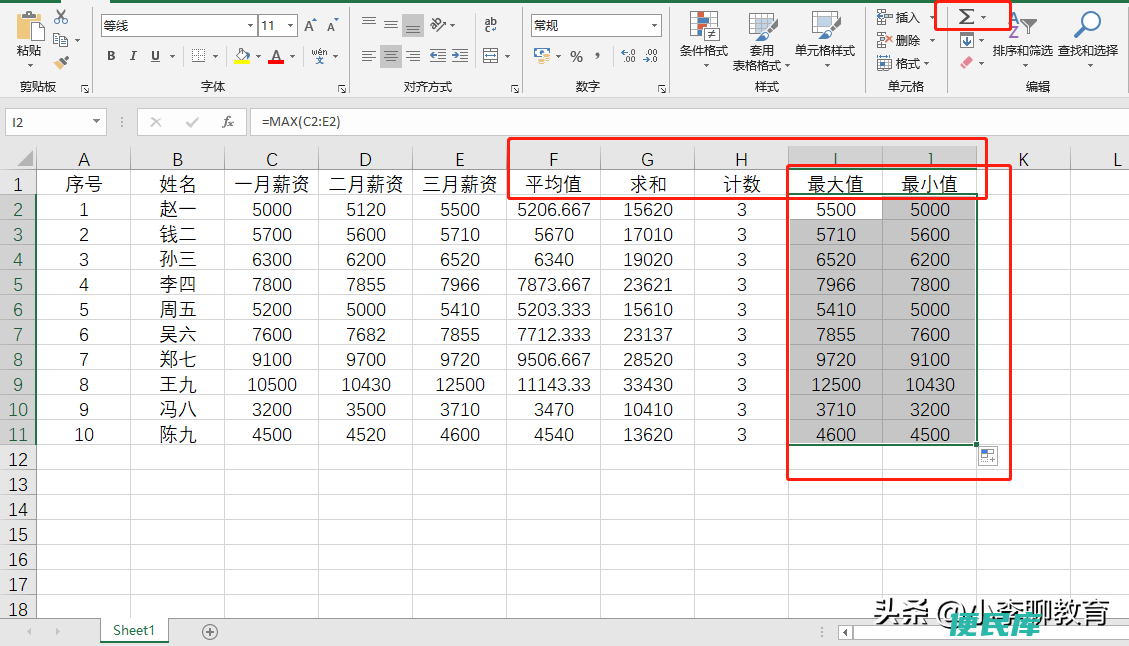Image resolution: width=1129 pixels, height=646 pixels.
Task: Toggle right text alignment
Action: (x=413, y=55)
